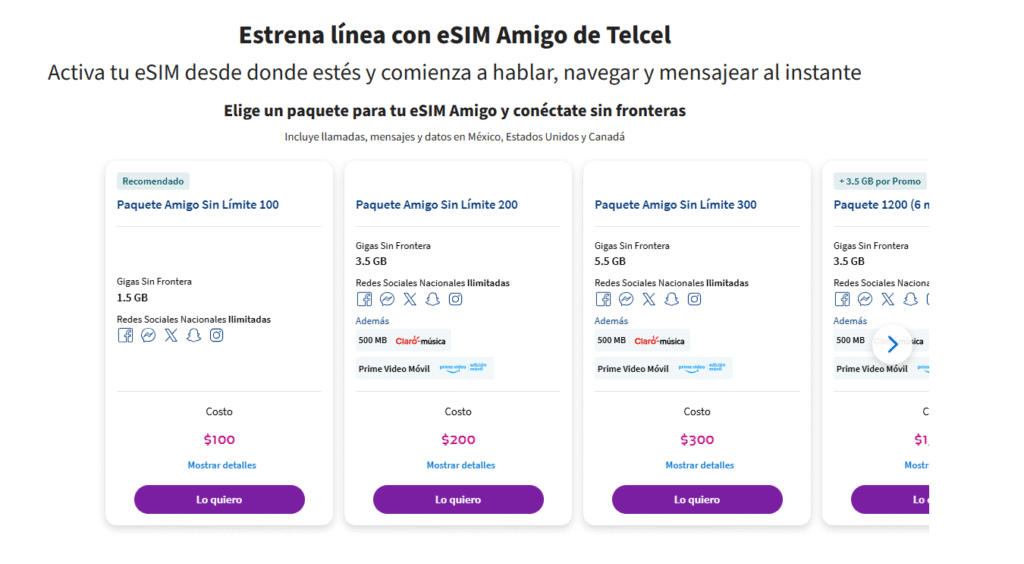Image resolution: width=1024 pixels, height=564 pixels.
Task: Click Messenger icon in Paquete 1200 card
Action: click(x=865, y=299)
